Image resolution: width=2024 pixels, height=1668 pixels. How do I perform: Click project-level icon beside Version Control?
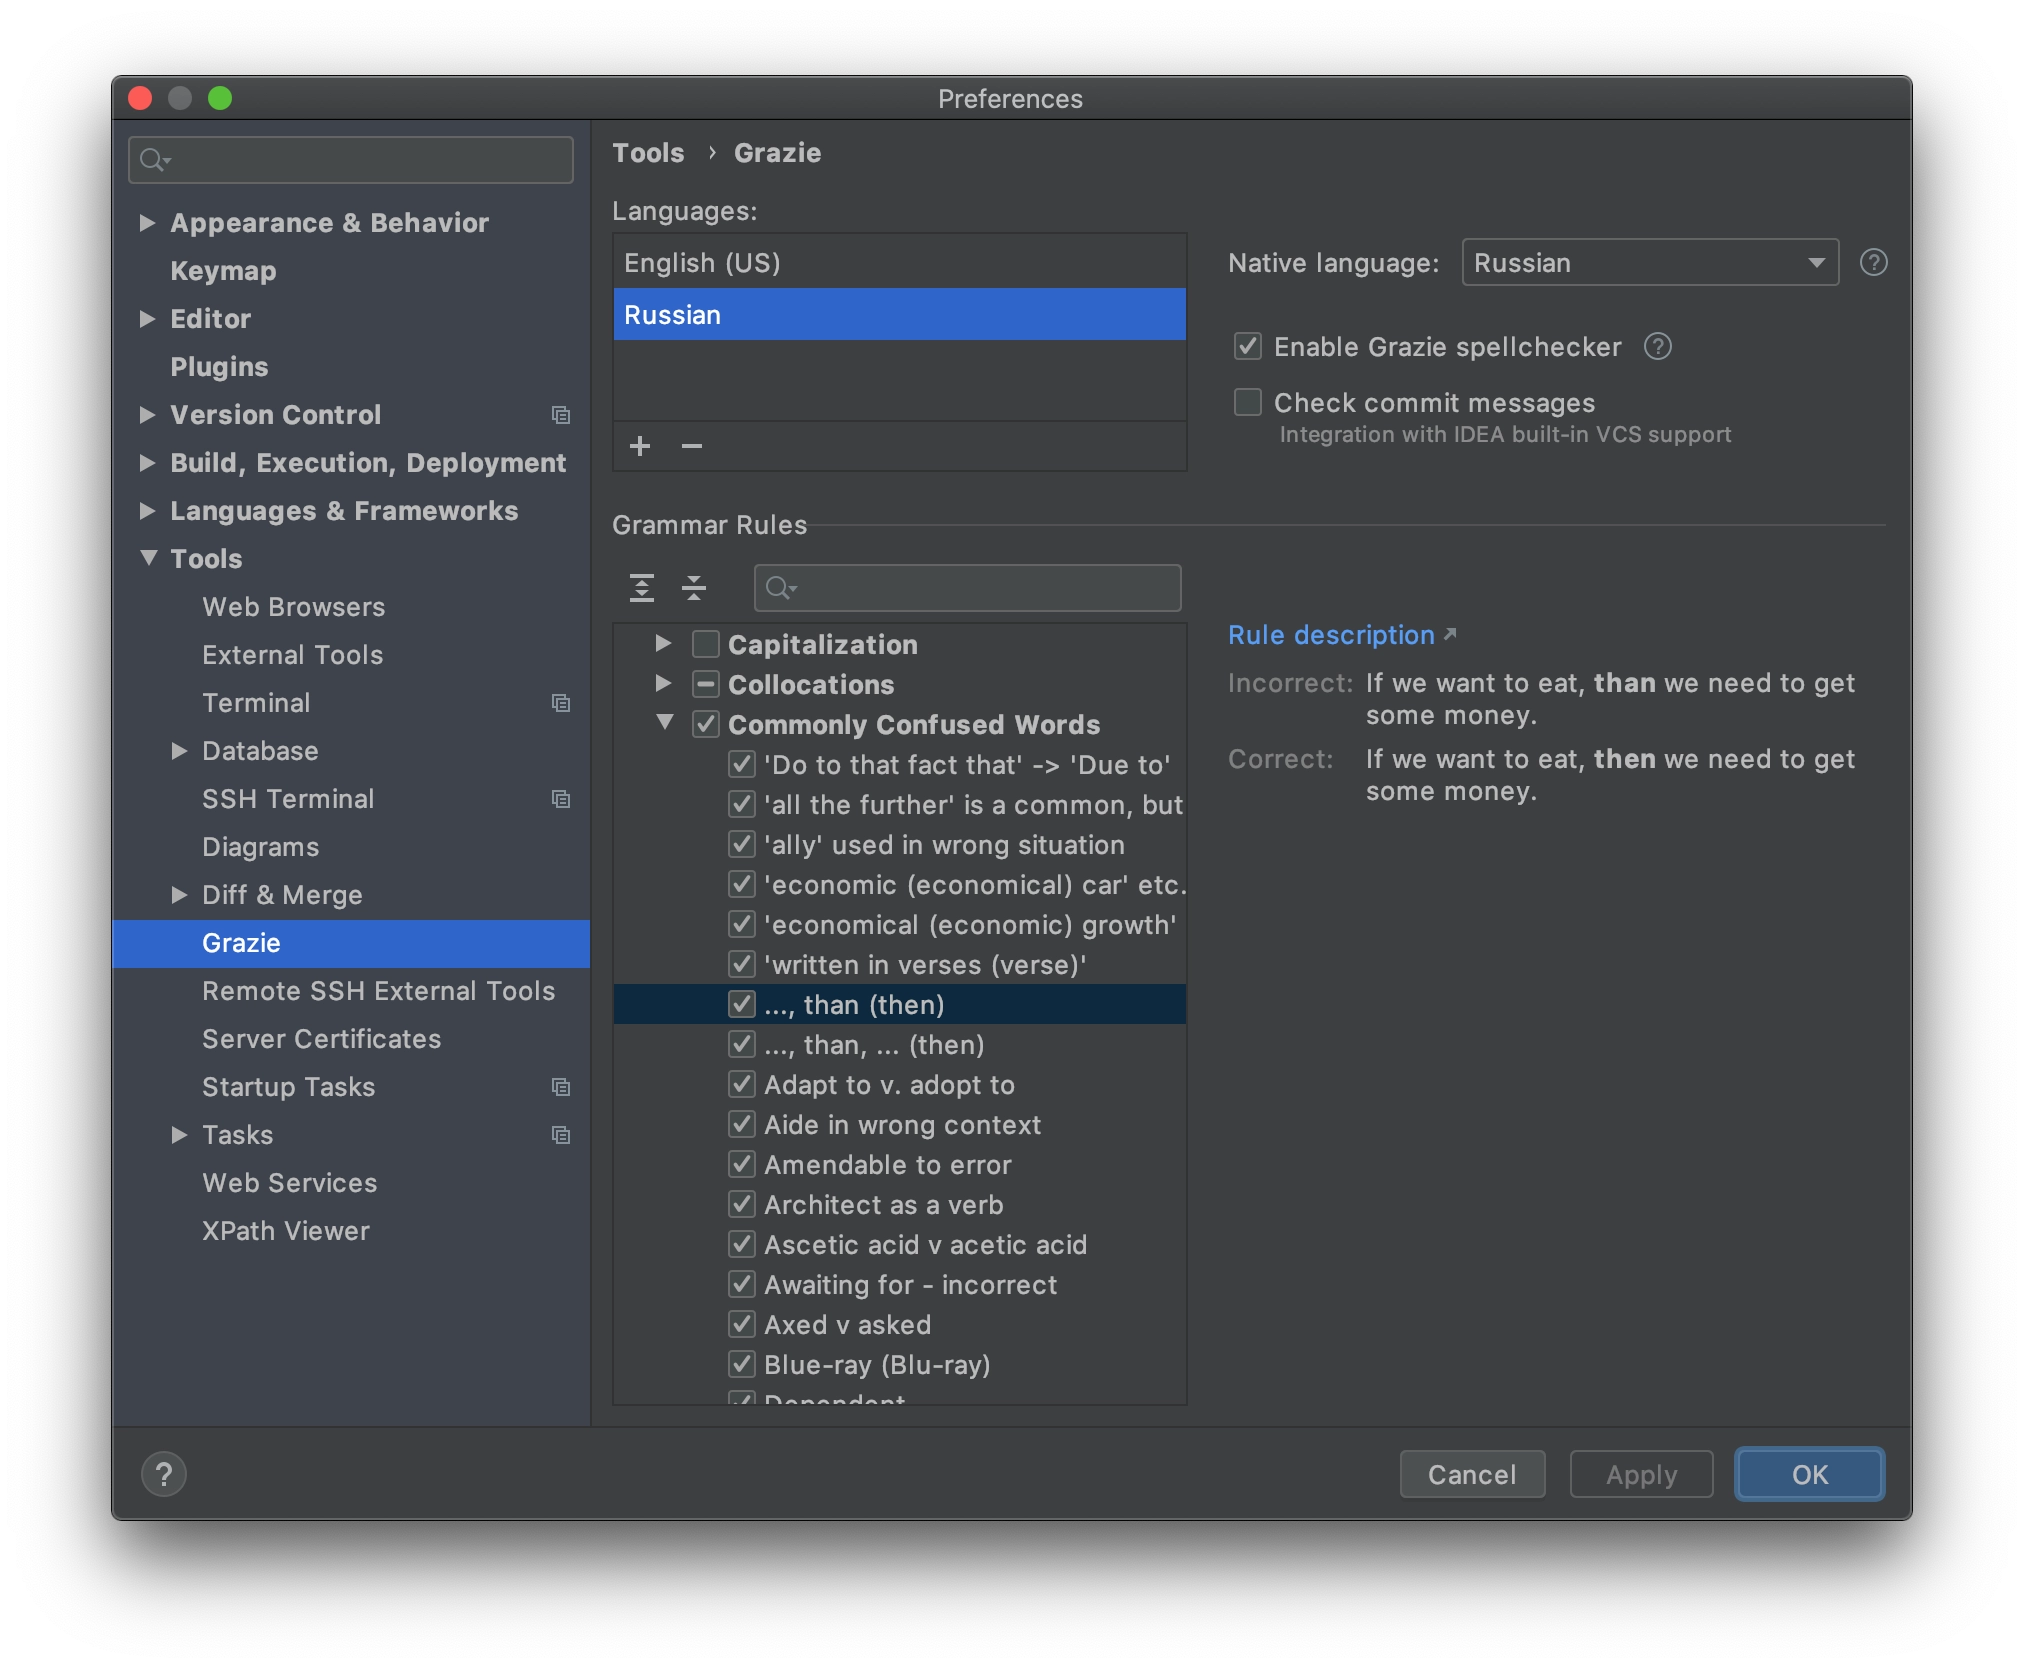coord(561,415)
